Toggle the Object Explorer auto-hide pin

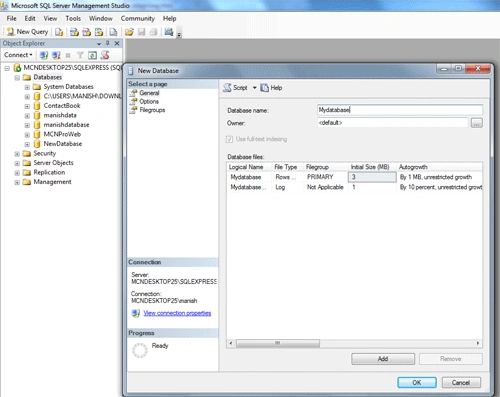pyautogui.click(x=107, y=43)
